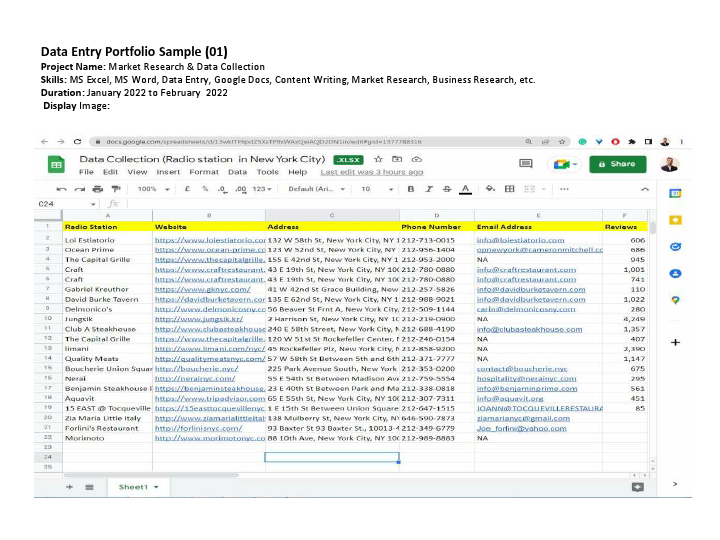Open the 'Last edit was 3 hours ago' link
Viewport: 720px width, 540px height.
tap(372, 172)
